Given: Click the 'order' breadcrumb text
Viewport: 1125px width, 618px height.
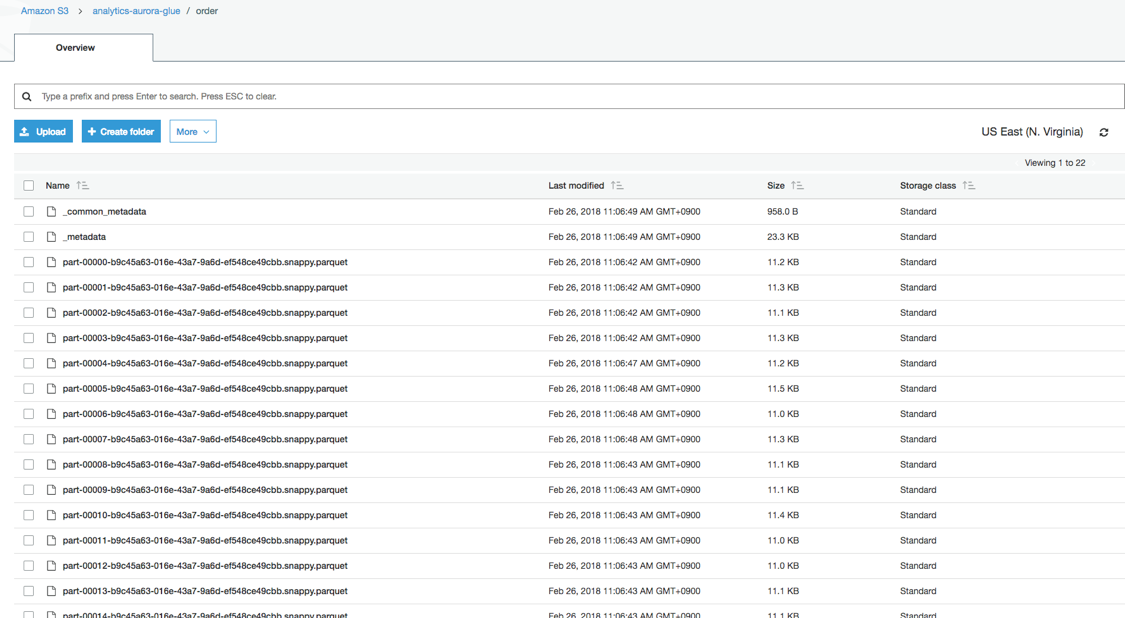Looking at the screenshot, I should pos(207,11).
